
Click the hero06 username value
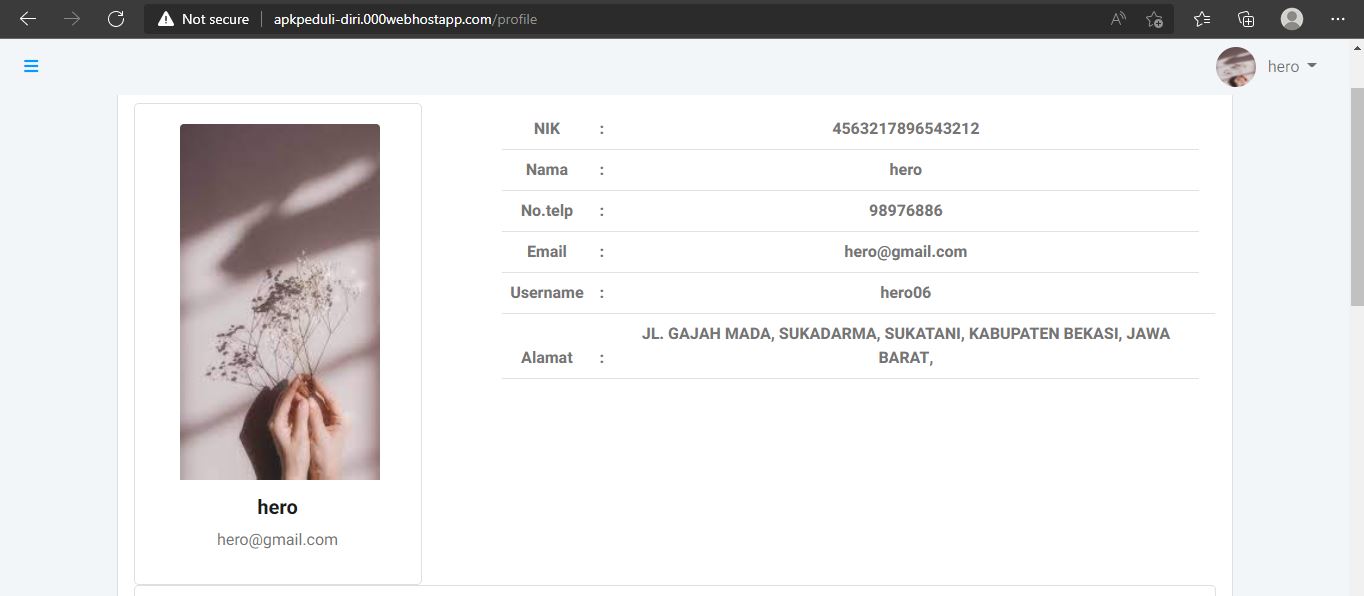[905, 293]
